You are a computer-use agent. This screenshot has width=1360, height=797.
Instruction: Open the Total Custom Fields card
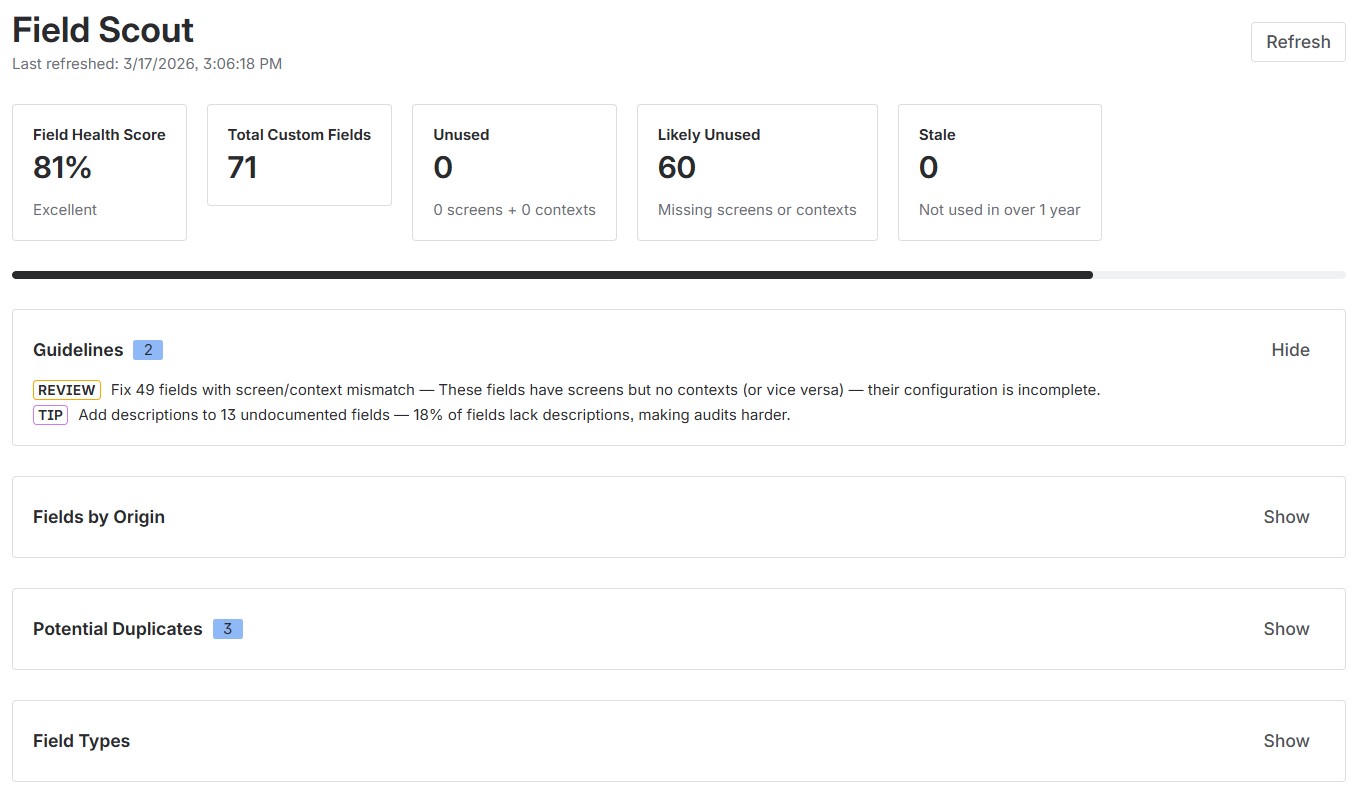[x=298, y=154]
